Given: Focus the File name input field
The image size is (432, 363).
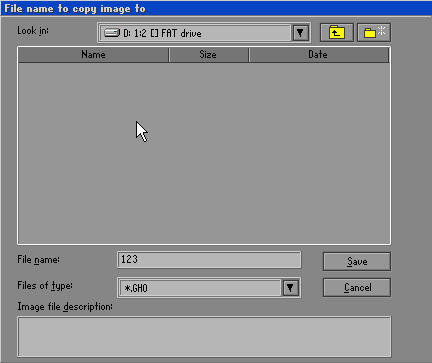Looking at the screenshot, I should (209, 260).
